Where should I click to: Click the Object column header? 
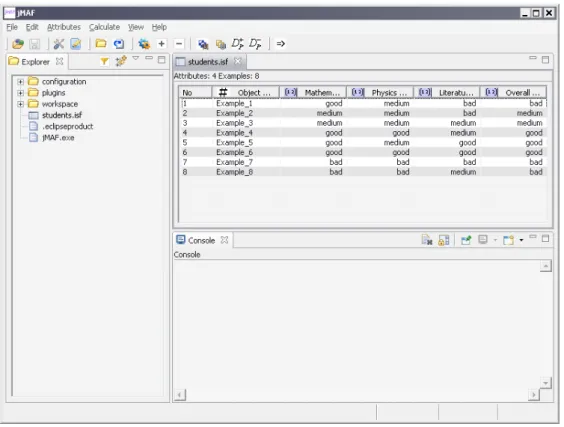246,92
